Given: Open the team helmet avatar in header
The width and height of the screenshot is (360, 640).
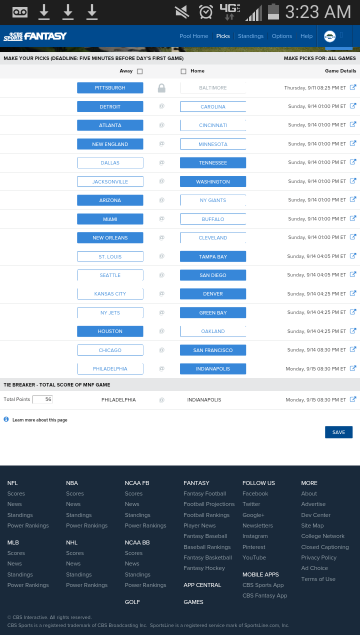Looking at the screenshot, I should click(x=330, y=36).
